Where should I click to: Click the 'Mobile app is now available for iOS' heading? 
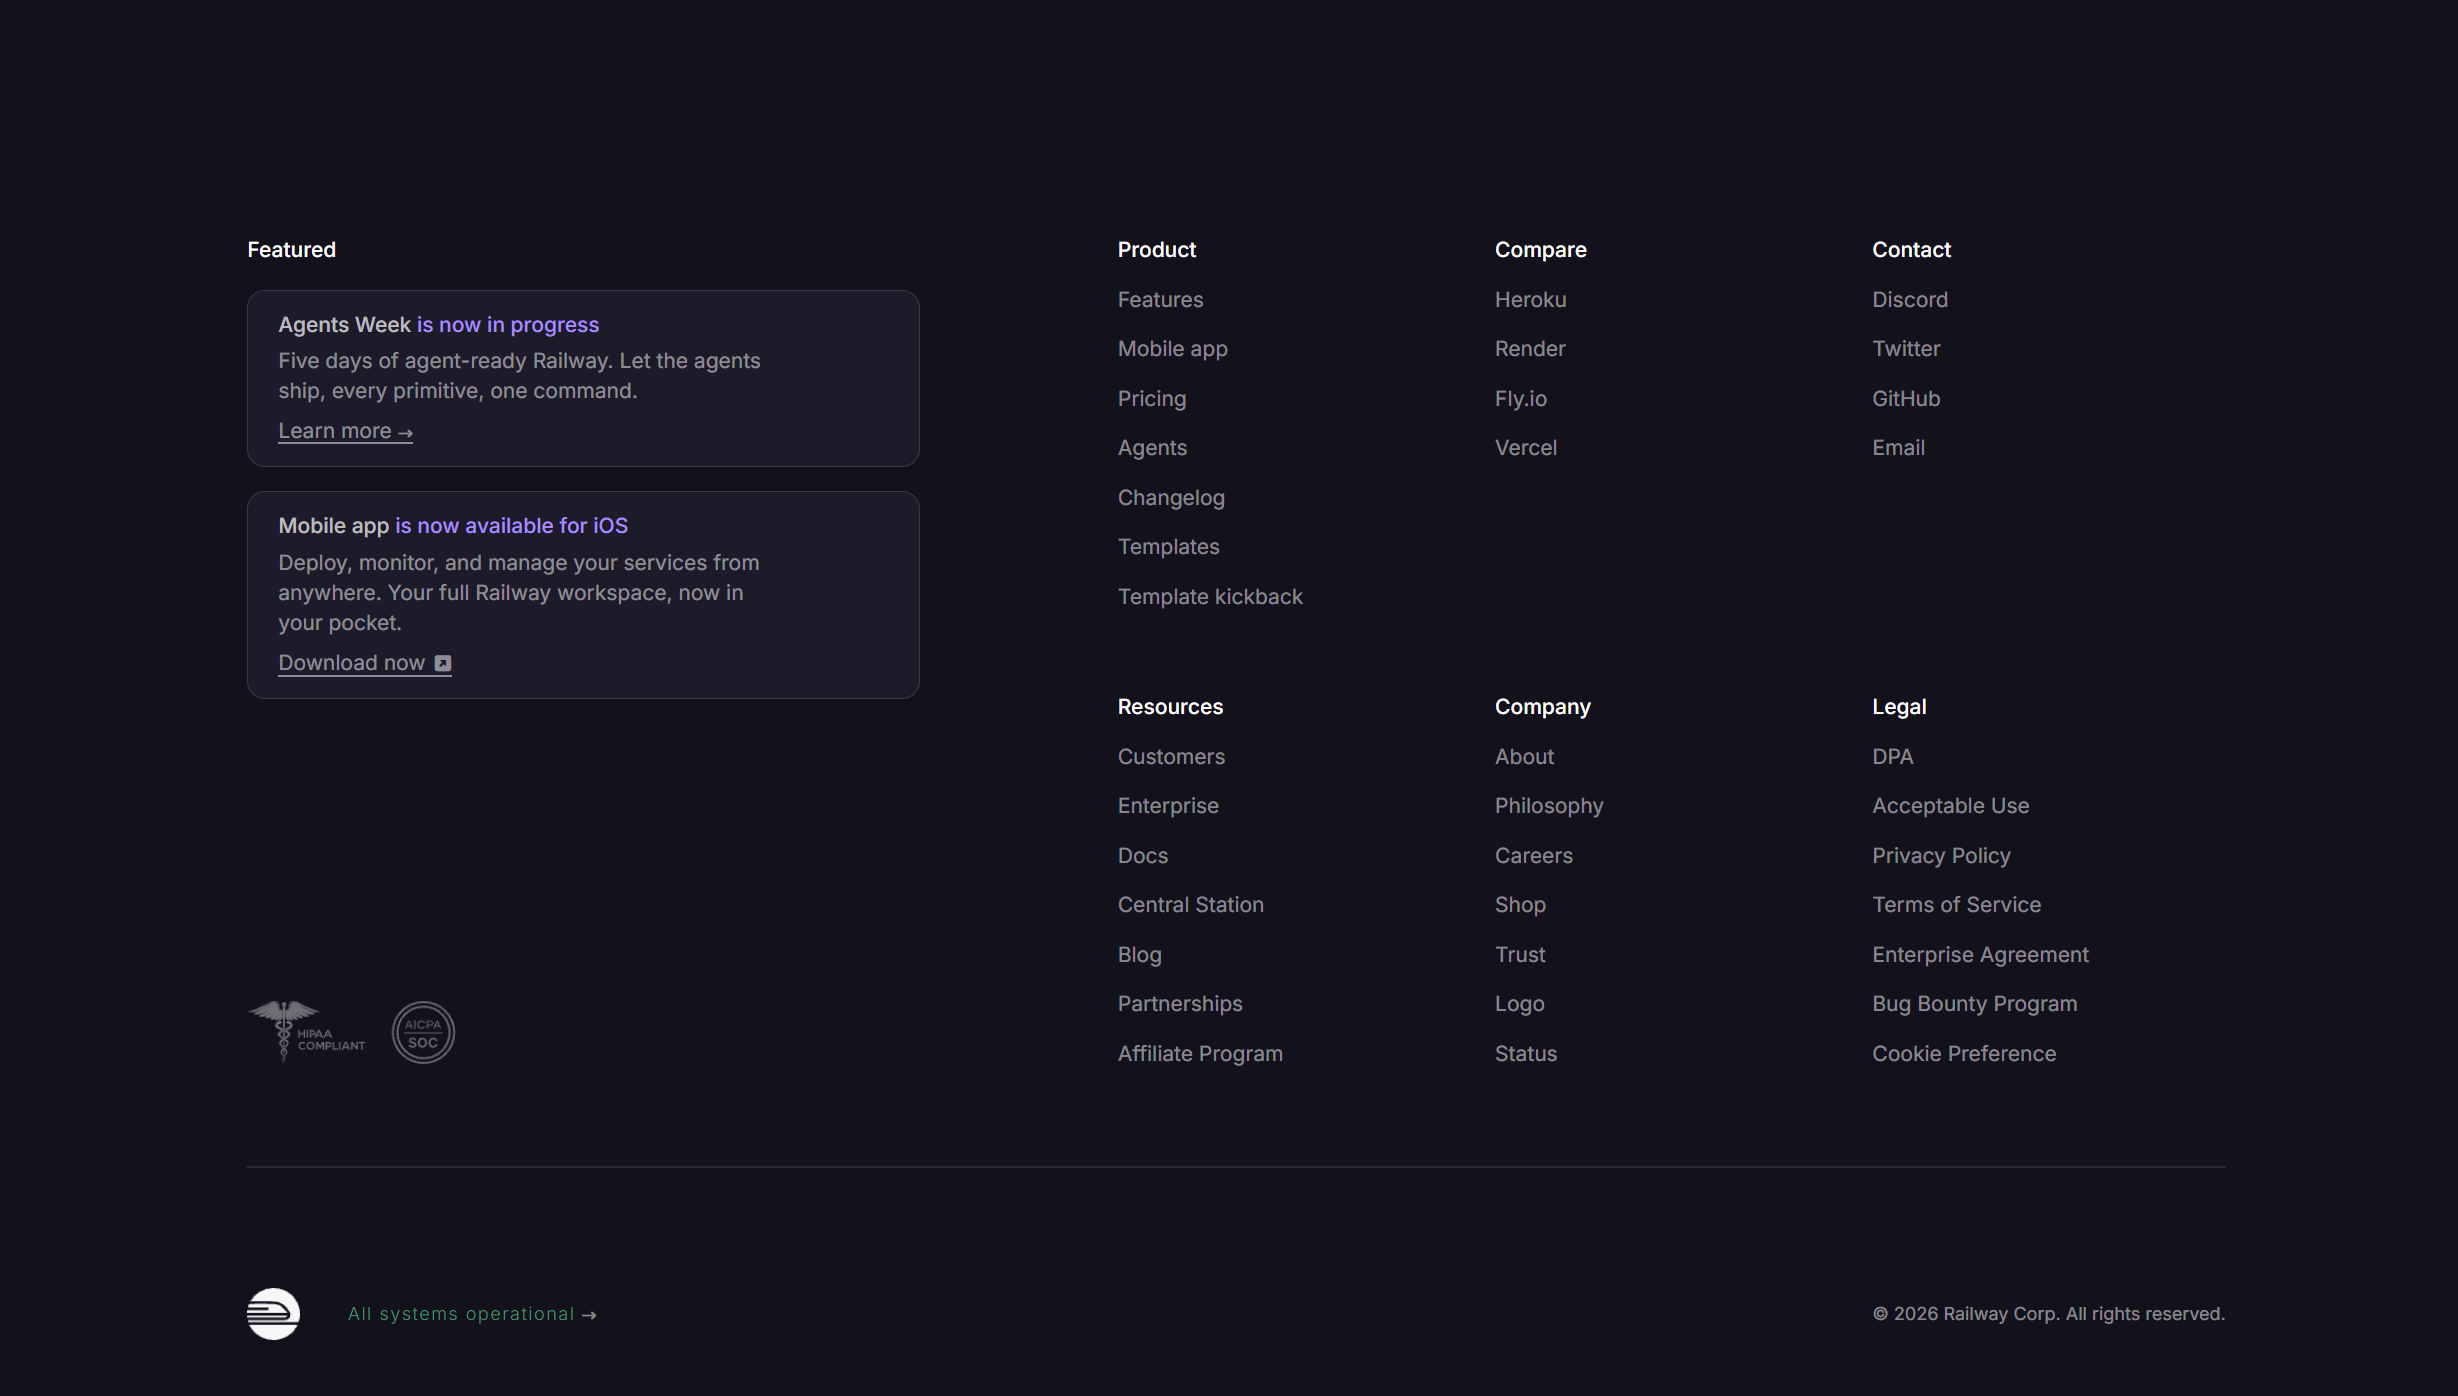coord(453,526)
